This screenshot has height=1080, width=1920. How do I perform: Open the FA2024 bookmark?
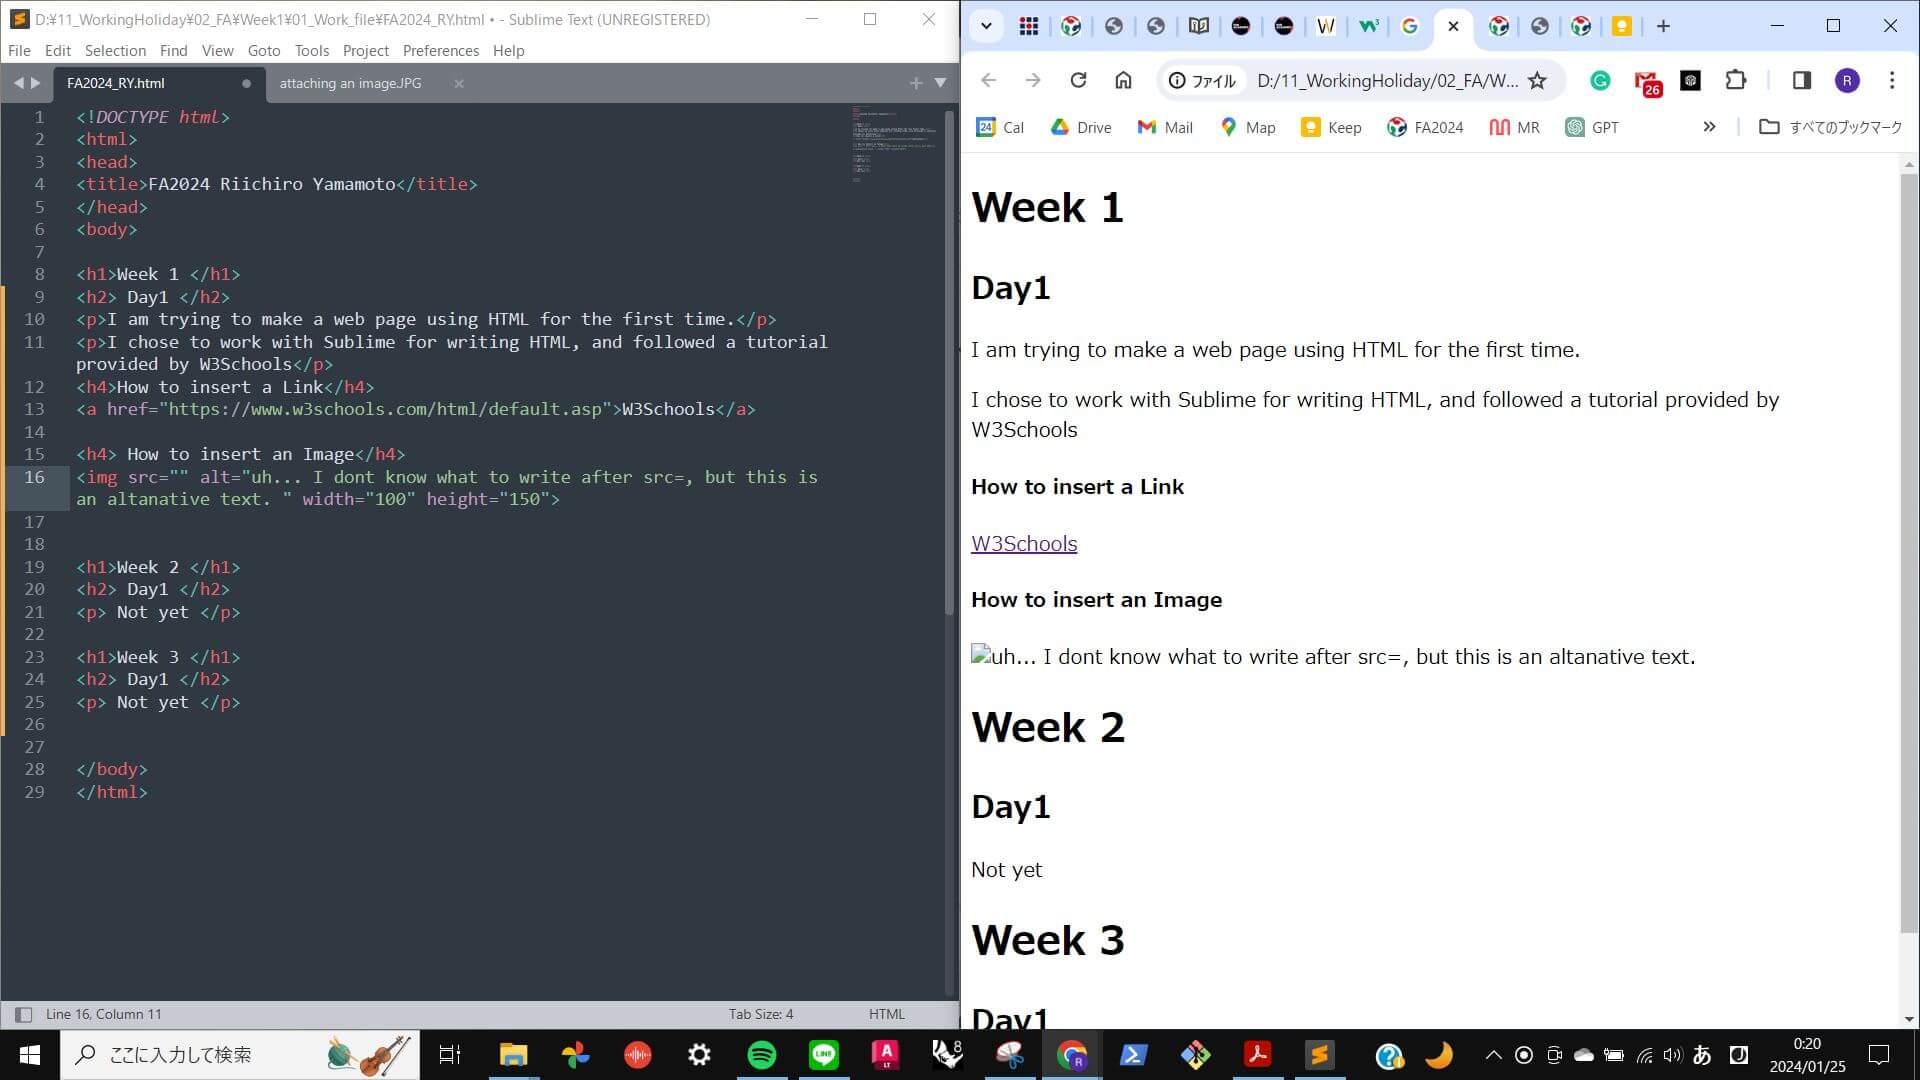click(x=1425, y=127)
